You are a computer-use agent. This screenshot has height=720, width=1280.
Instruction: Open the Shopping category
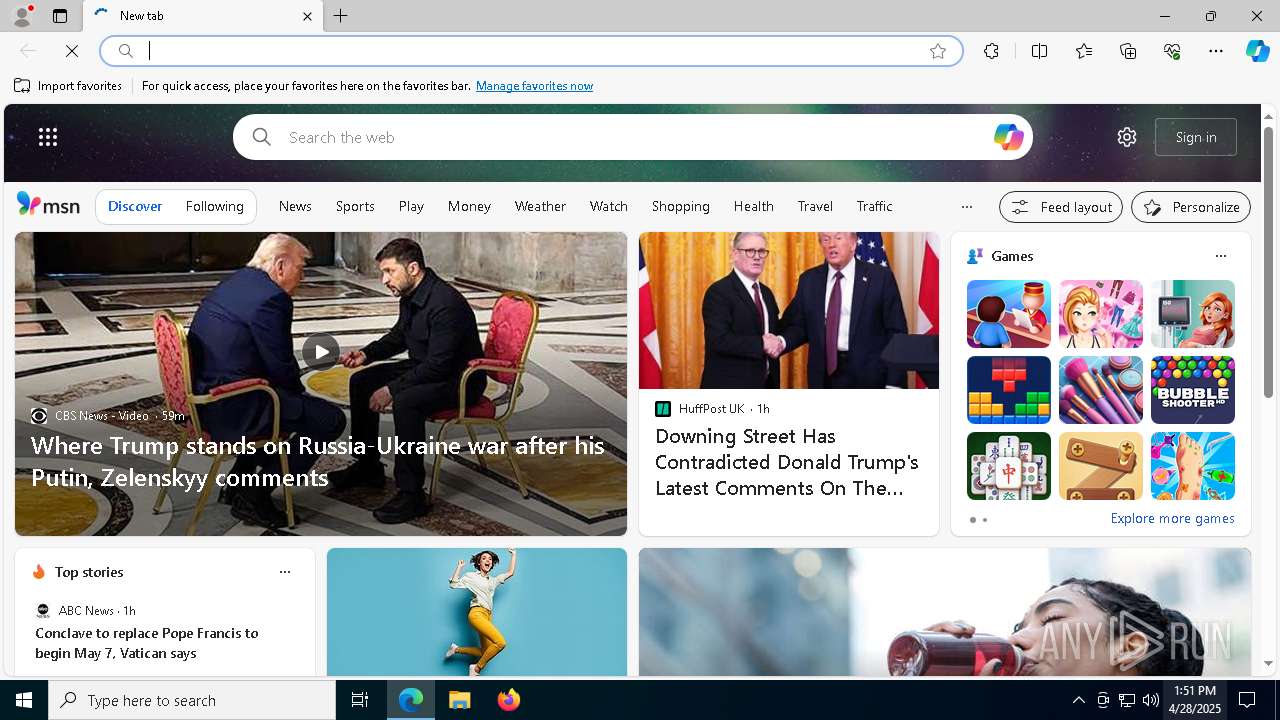click(681, 206)
